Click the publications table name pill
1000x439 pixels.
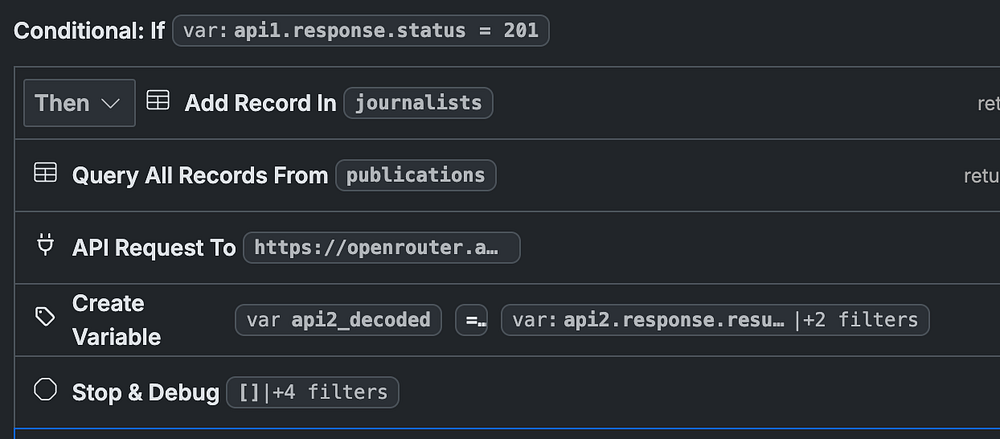tap(415, 175)
